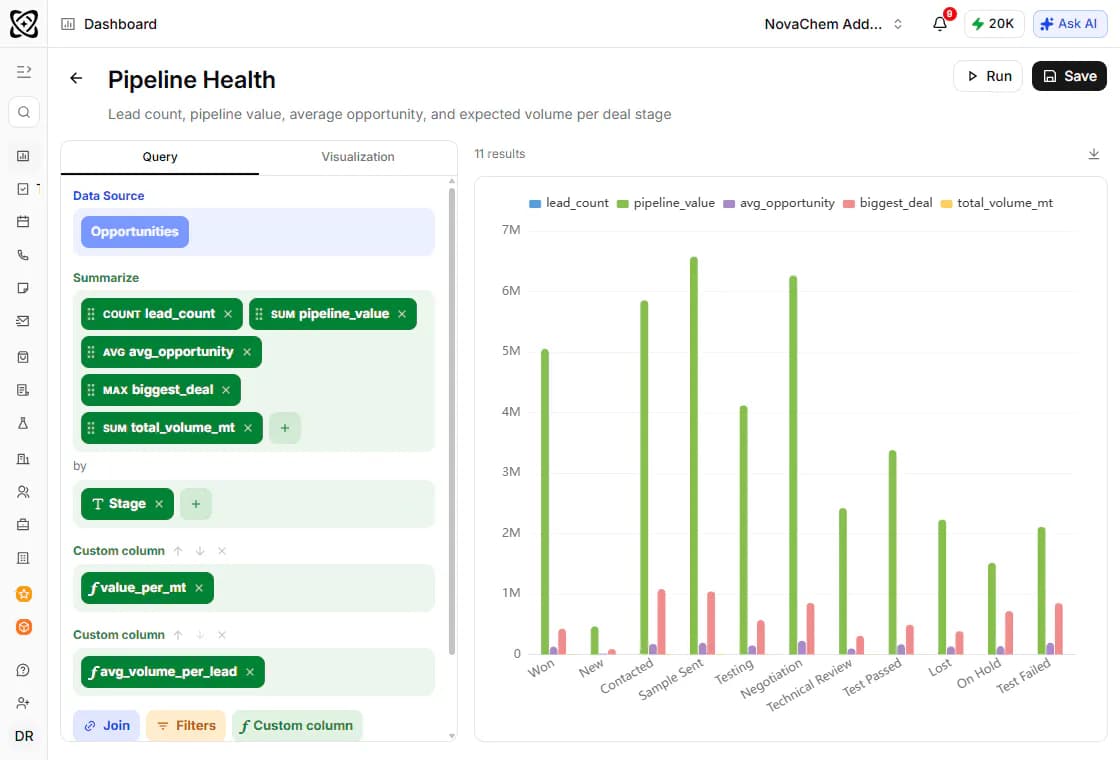The width and height of the screenshot is (1120, 760).
Task: Open the companies building icon in sidebar
Action: click(23, 459)
